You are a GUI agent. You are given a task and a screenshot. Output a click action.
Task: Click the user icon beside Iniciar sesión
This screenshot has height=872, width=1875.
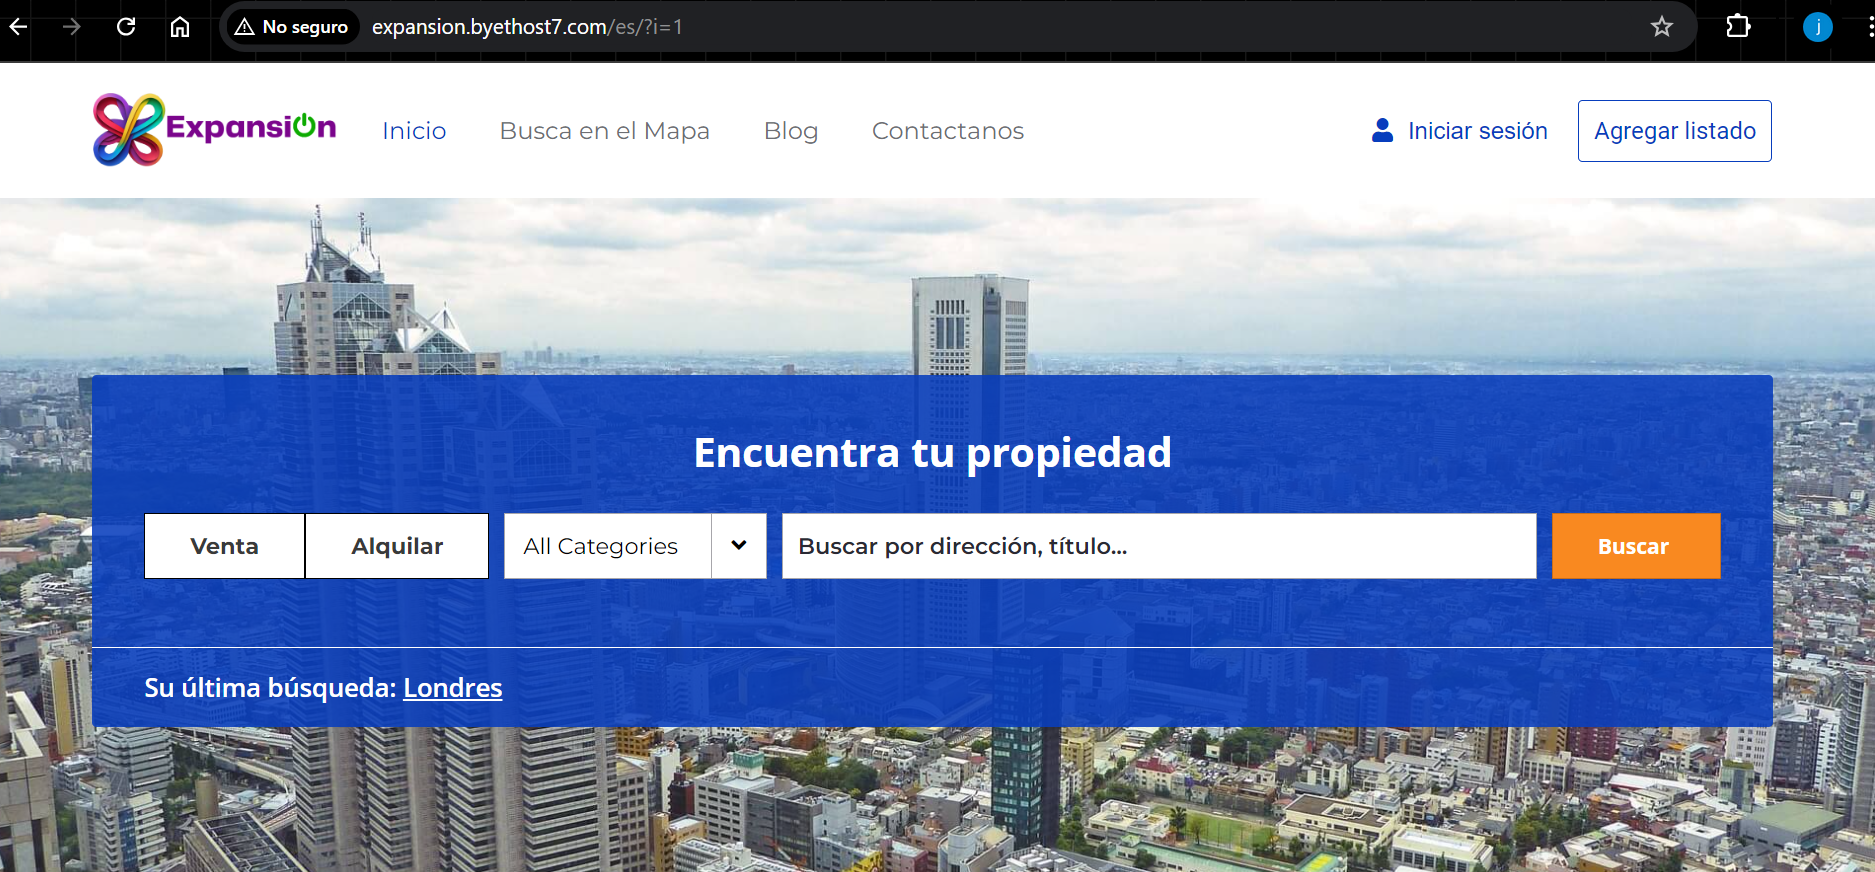click(1383, 130)
